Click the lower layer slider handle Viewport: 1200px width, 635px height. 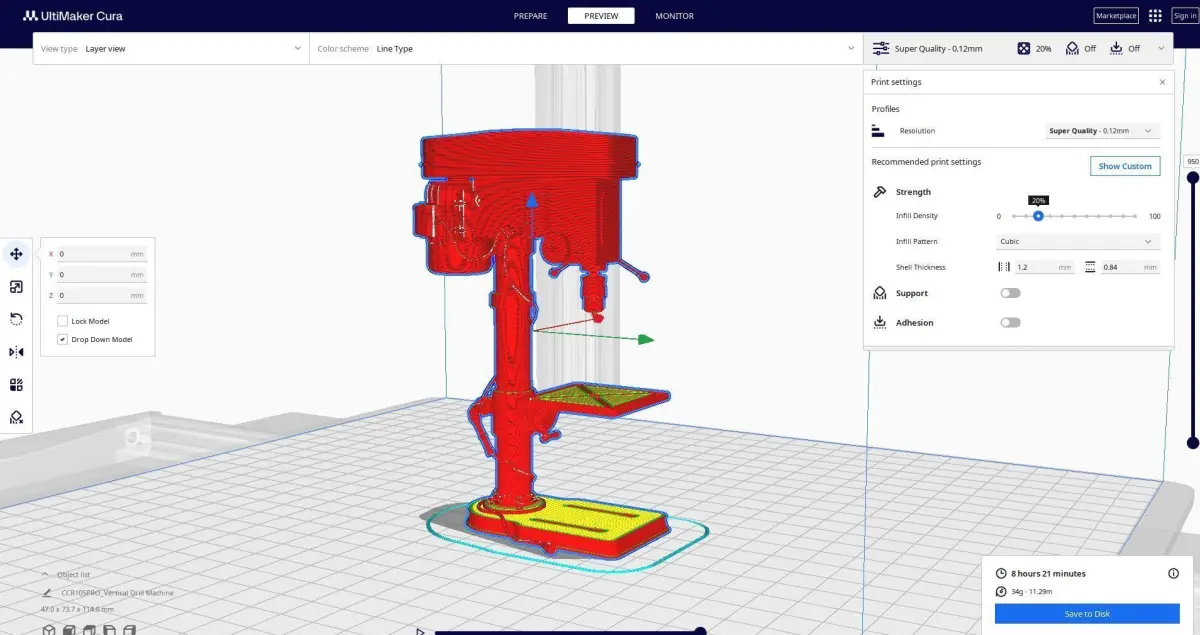click(x=1193, y=442)
